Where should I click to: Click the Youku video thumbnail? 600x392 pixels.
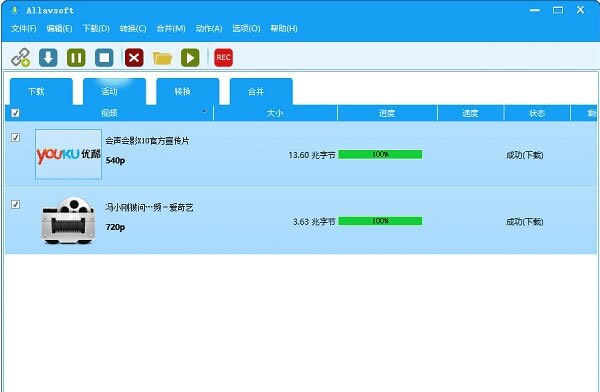coord(68,154)
